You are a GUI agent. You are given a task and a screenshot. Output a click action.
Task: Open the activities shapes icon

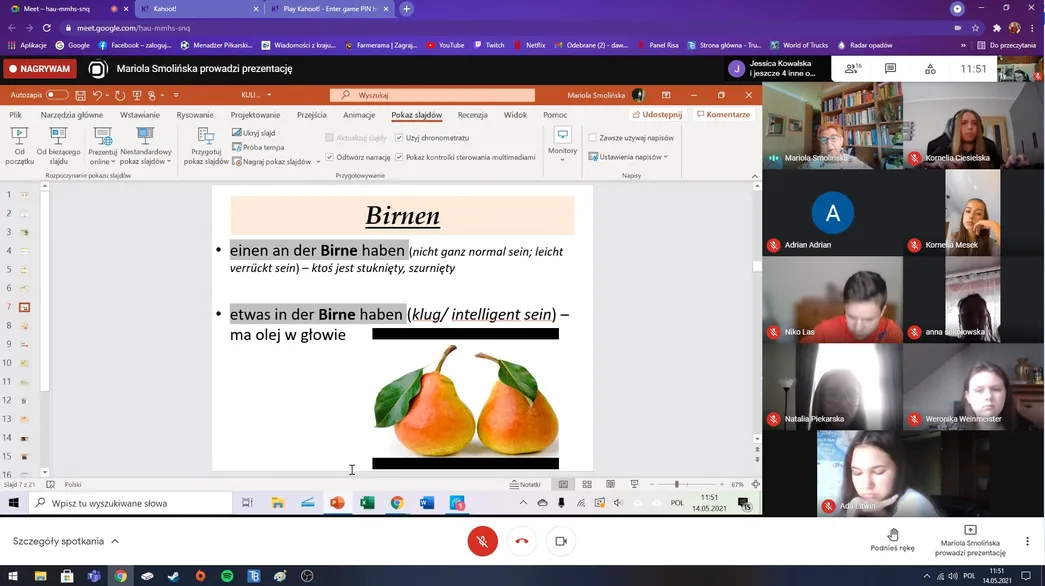(x=930, y=69)
